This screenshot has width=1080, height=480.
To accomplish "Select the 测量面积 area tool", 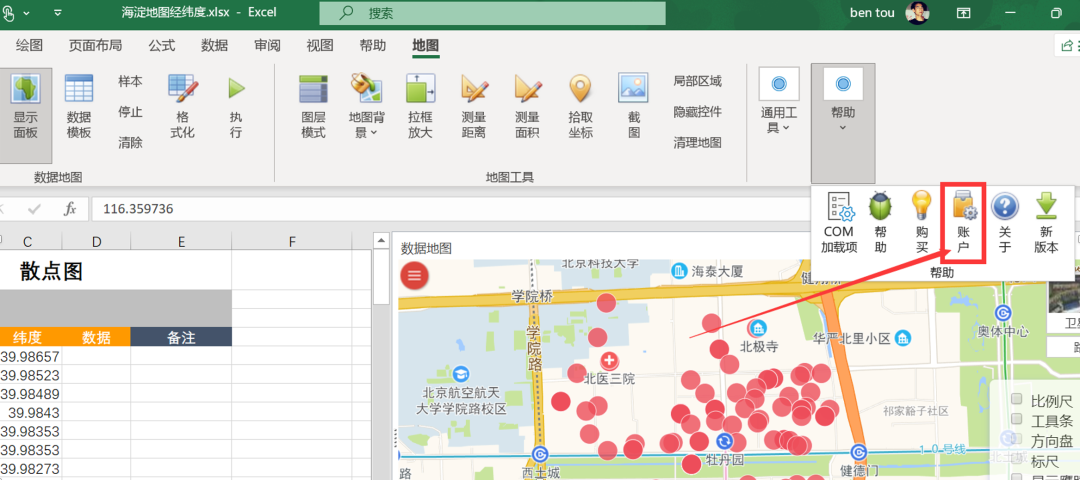I will coord(528,89).
